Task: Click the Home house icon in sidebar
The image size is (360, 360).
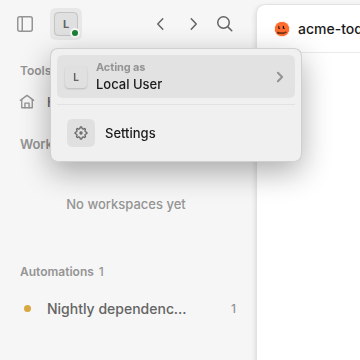Action: [x=27, y=102]
